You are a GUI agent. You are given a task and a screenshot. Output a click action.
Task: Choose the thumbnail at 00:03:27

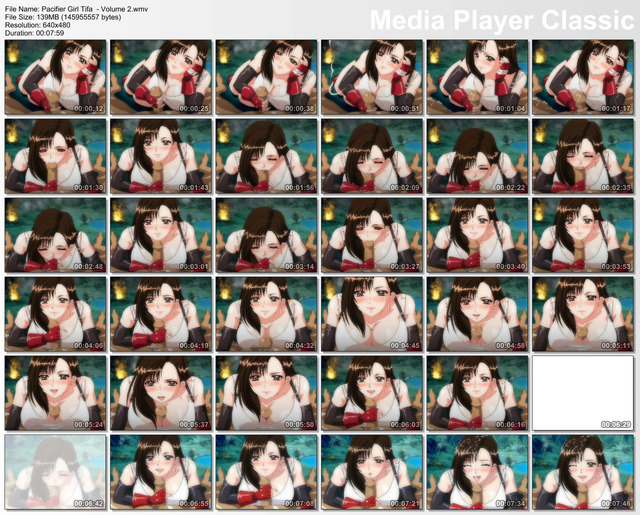click(x=372, y=235)
